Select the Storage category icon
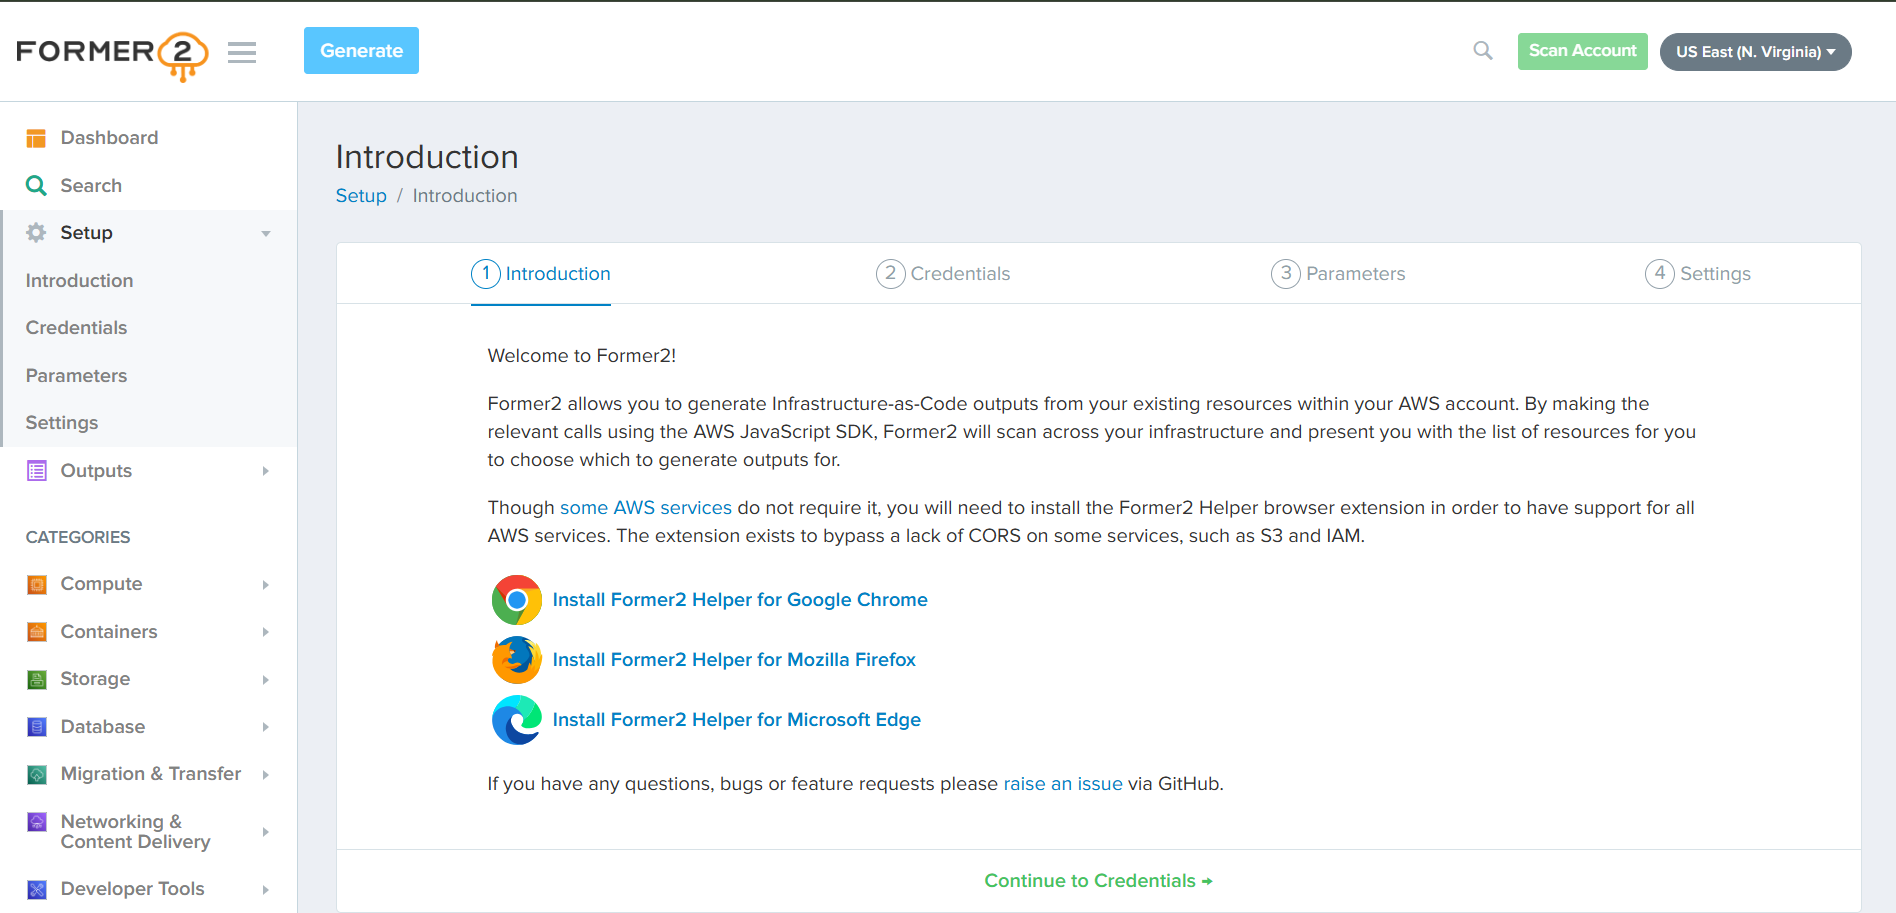Screen dimensions: 1896x913 click(36, 678)
